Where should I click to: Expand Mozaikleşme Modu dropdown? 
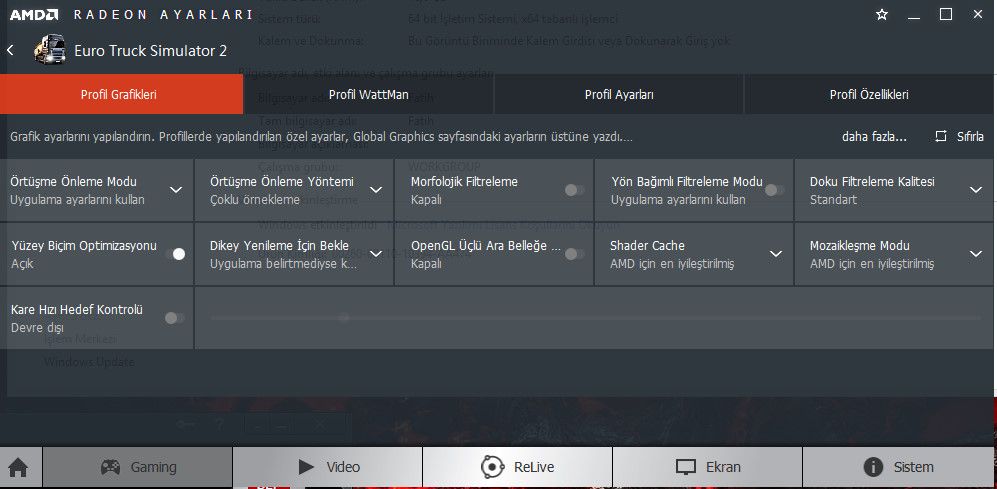click(976, 254)
